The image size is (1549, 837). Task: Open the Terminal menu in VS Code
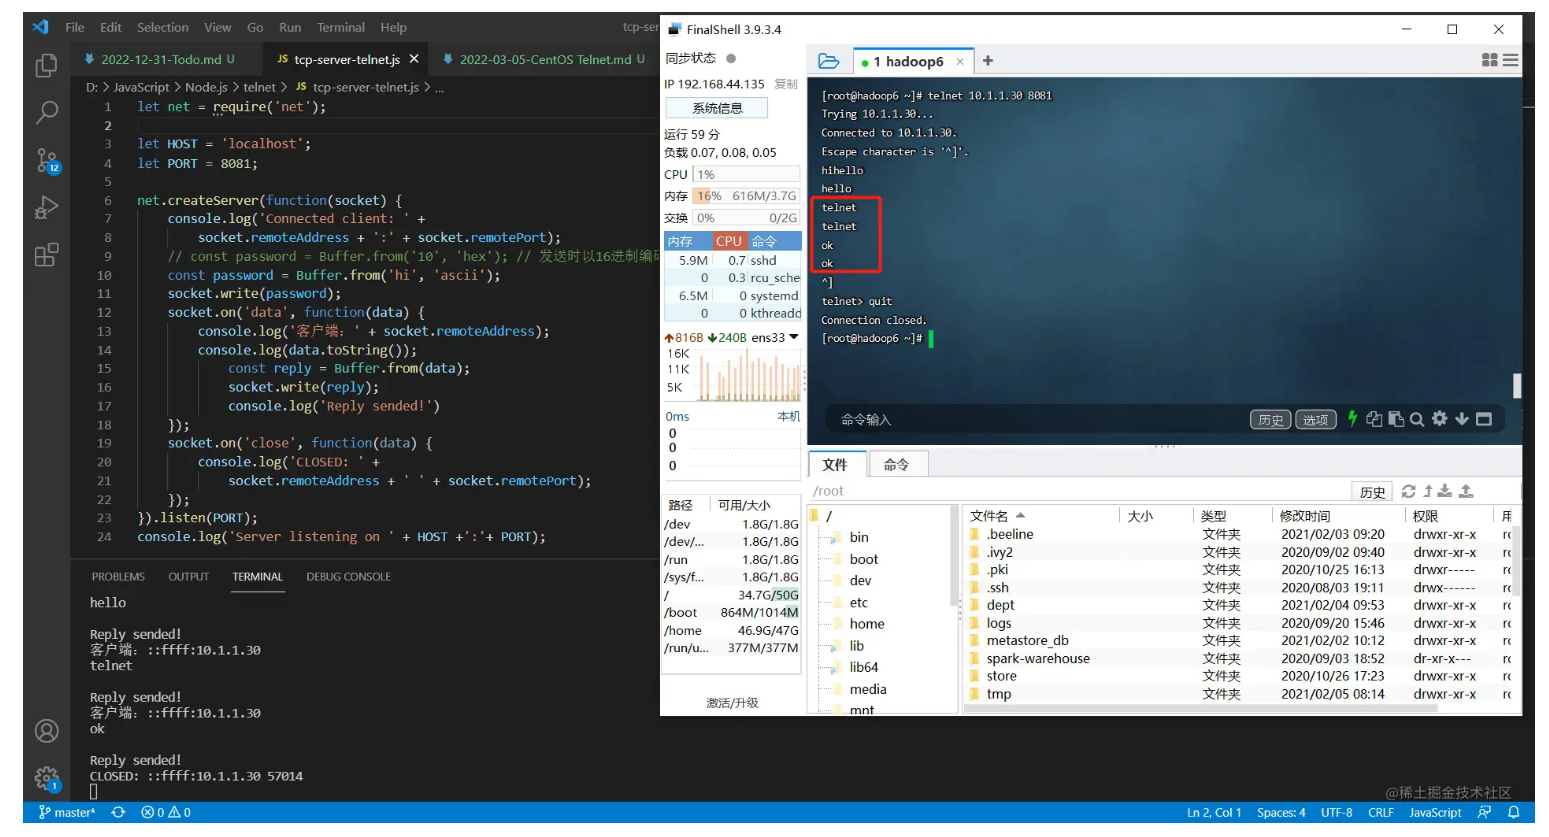pos(341,27)
